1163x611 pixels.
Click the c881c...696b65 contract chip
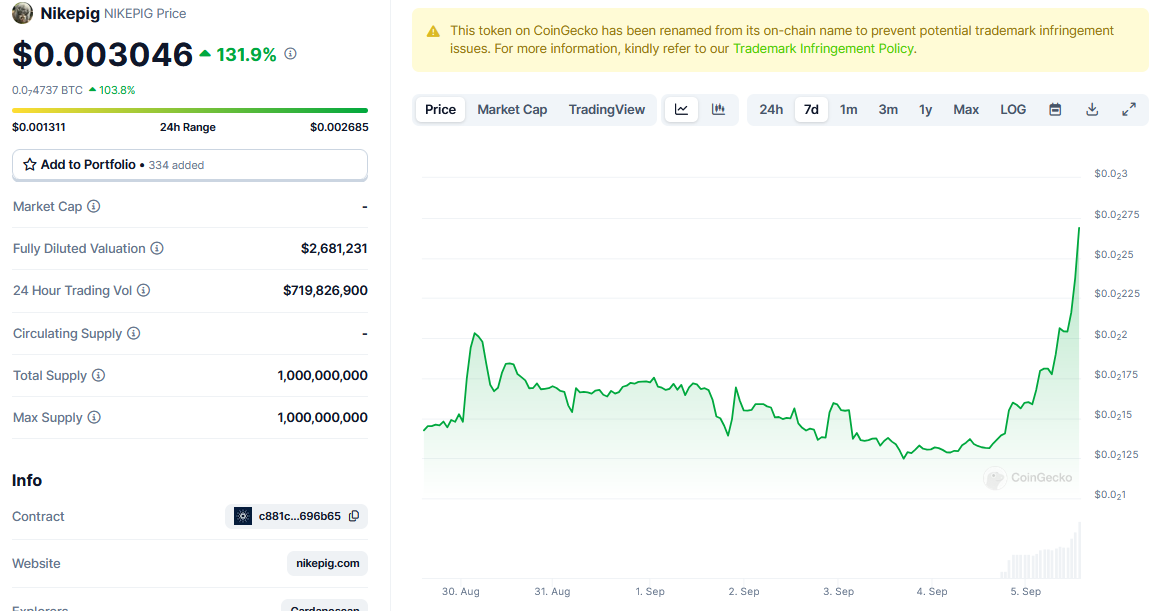coord(297,516)
